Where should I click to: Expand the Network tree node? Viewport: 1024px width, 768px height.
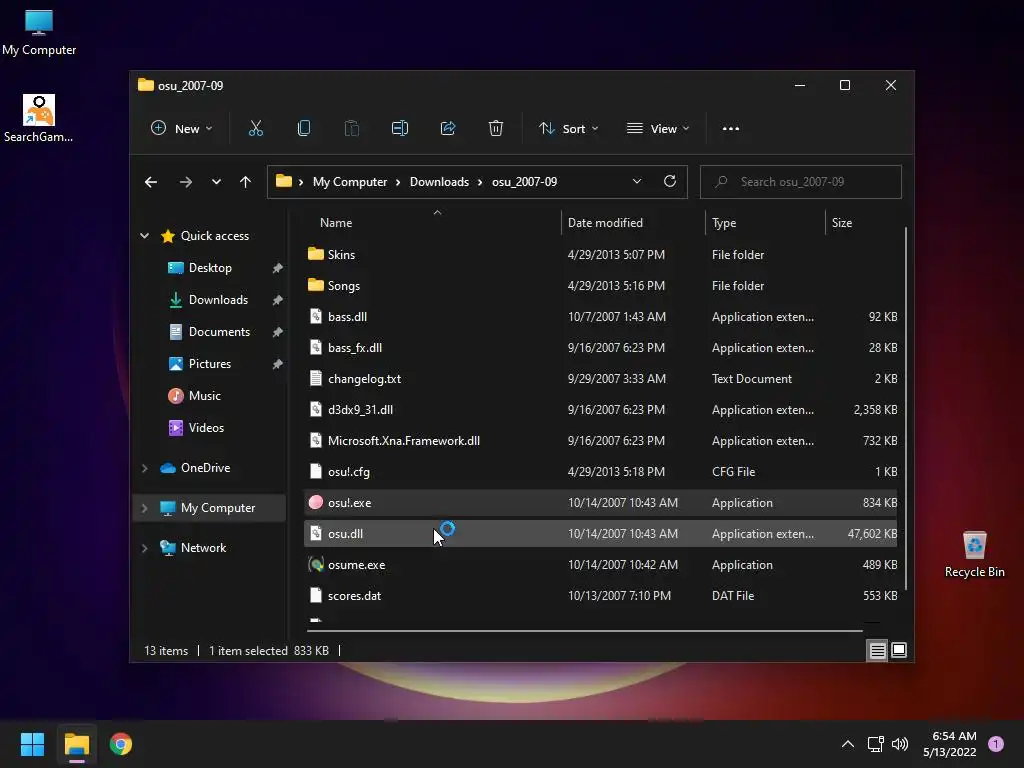(144, 548)
